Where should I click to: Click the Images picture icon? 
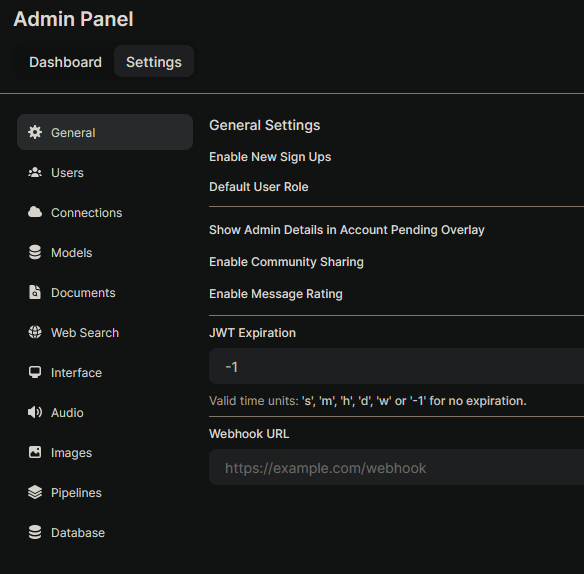point(35,452)
